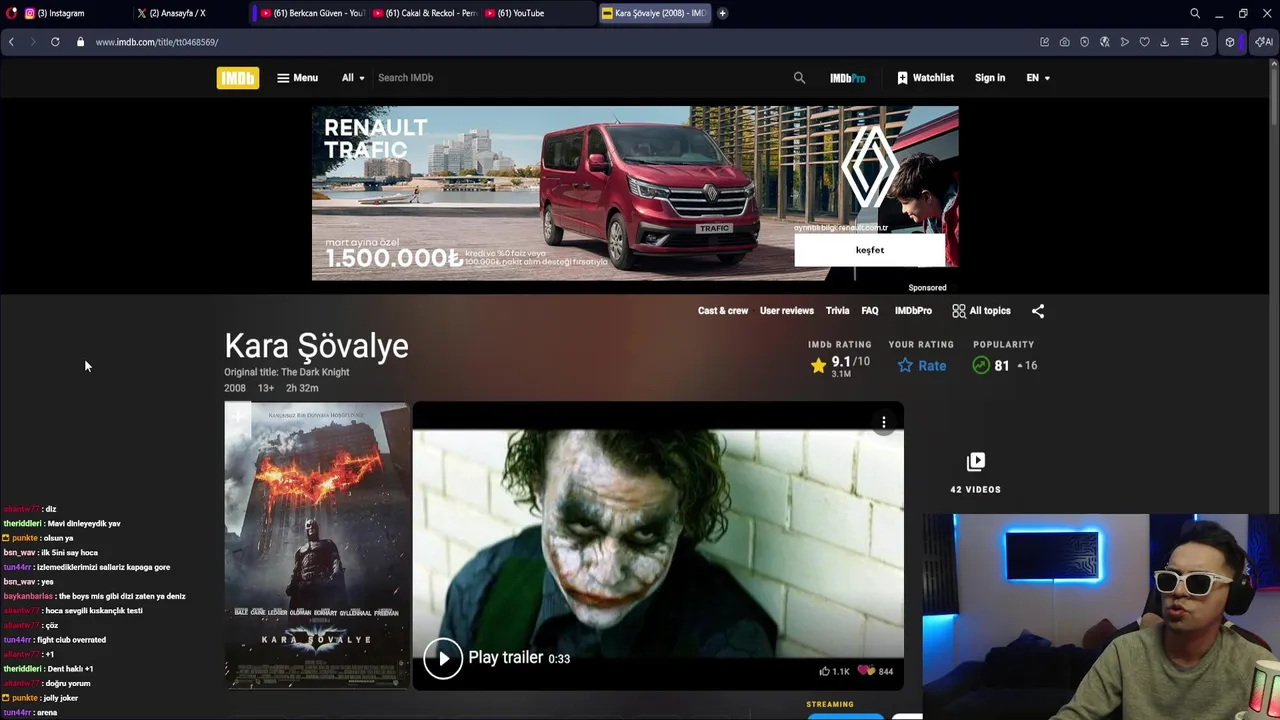Click the page edit/note icon in toolbar

[x=1044, y=42]
